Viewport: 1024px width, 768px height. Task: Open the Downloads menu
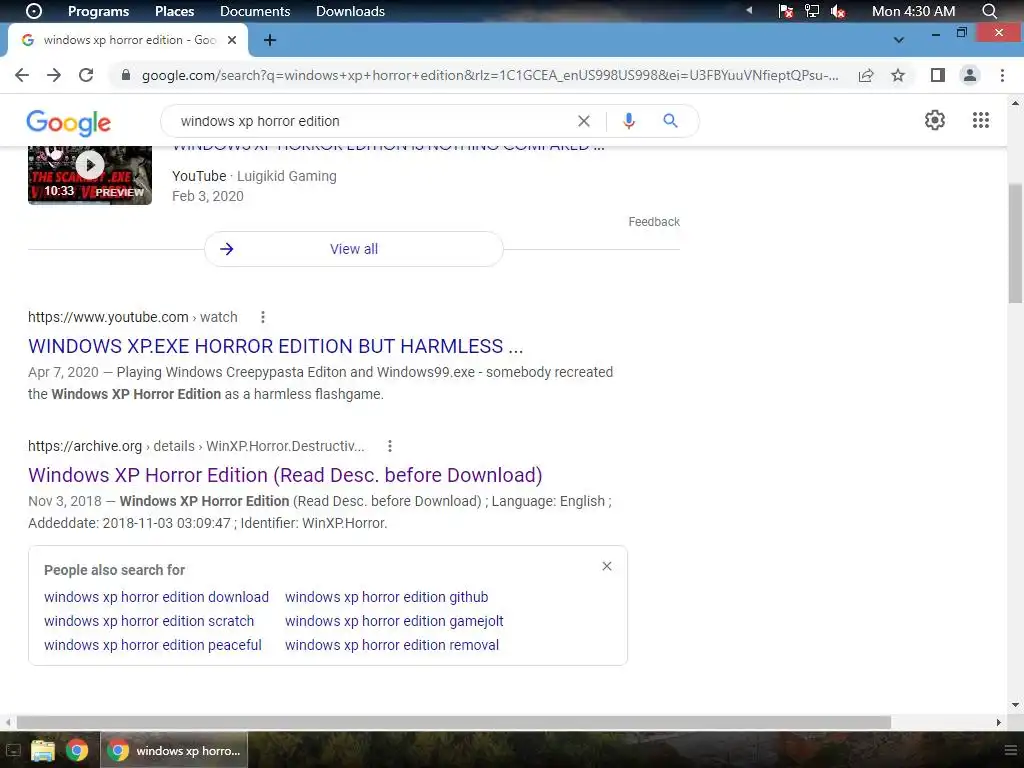350,11
